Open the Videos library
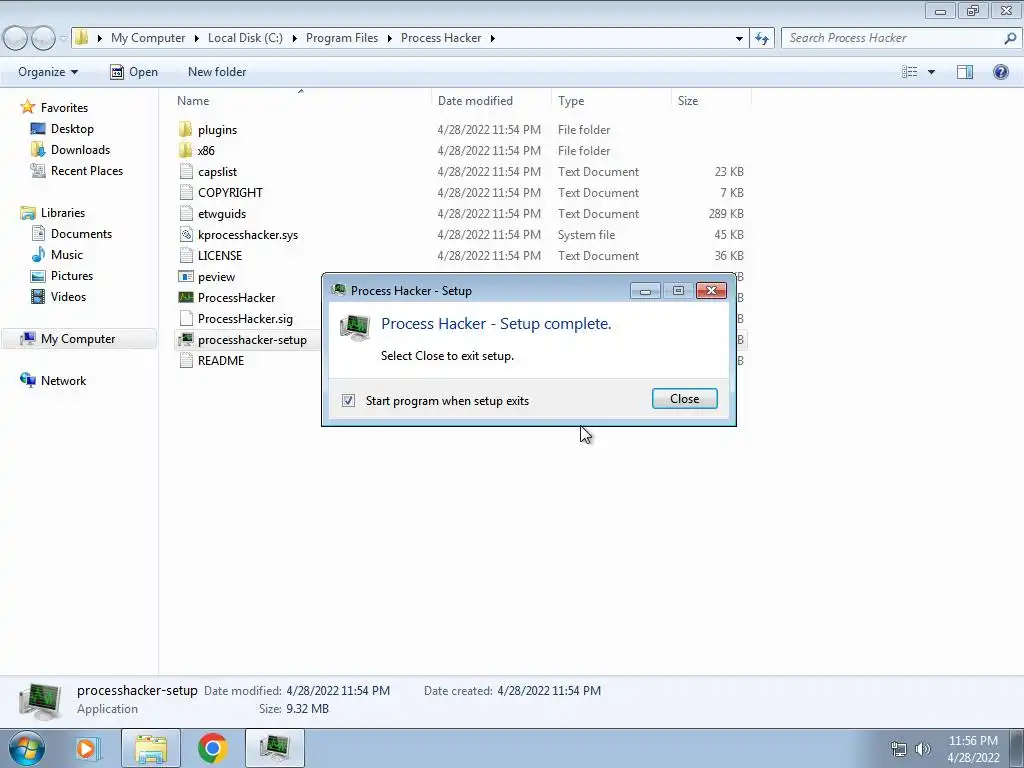1024x768 pixels. point(68,296)
